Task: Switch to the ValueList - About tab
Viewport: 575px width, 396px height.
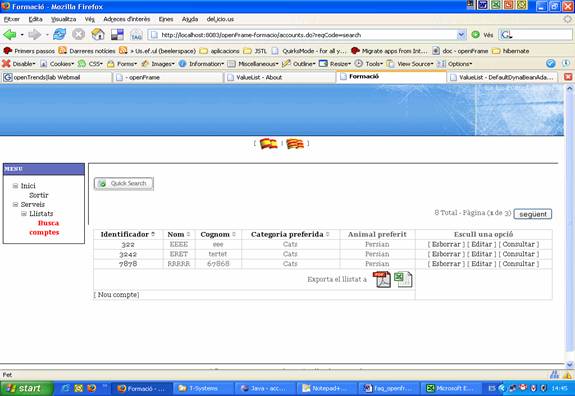Action: 279,77
